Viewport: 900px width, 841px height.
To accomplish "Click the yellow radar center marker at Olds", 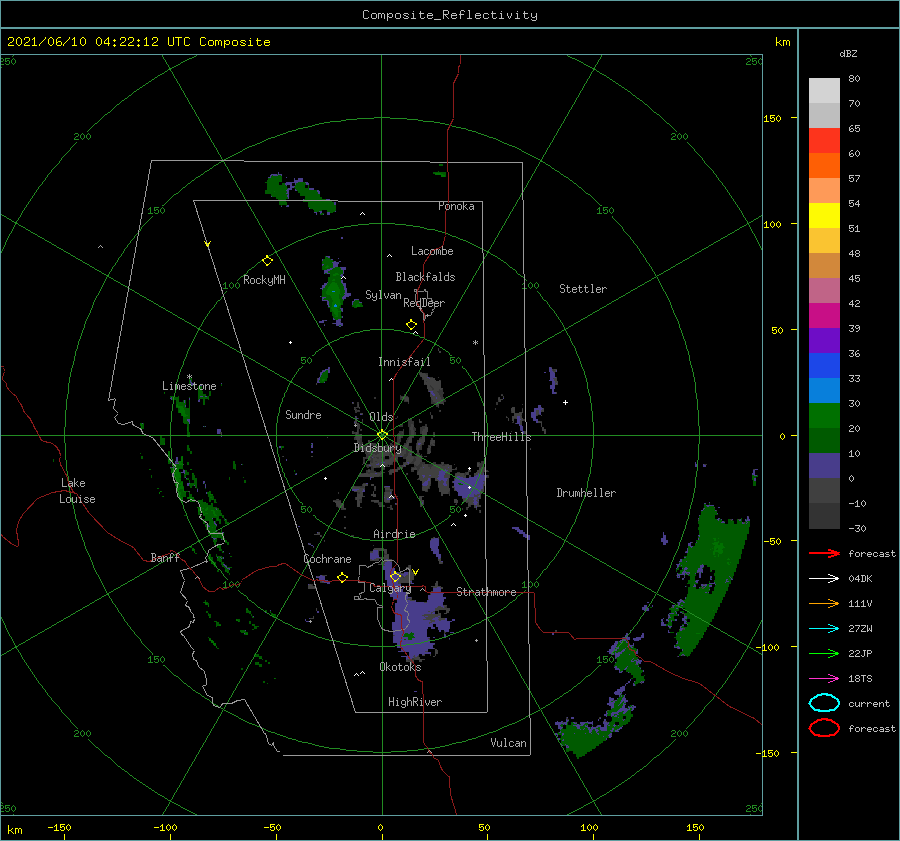I will point(382,435).
